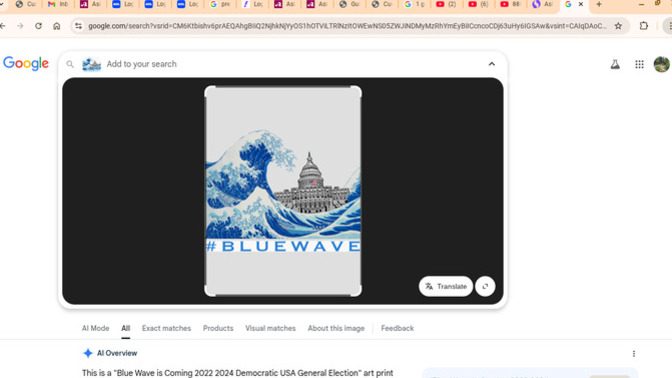Click the AI Overview text starting 'This is a'
Screen dimensions: 672x378
[x=237, y=373]
